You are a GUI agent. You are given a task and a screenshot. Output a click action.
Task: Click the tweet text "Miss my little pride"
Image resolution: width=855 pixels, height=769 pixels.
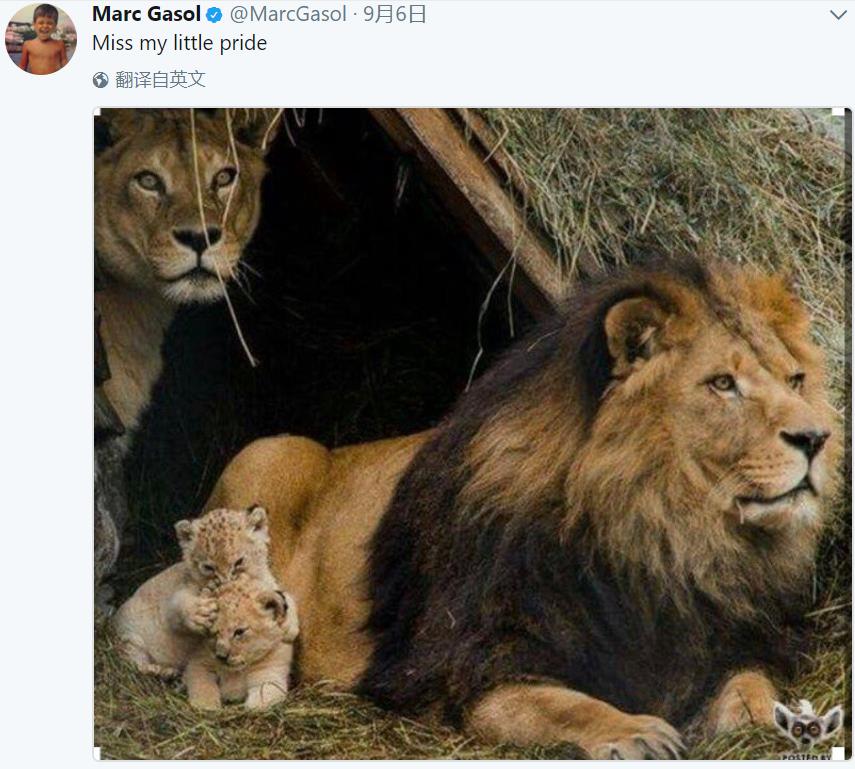179,43
